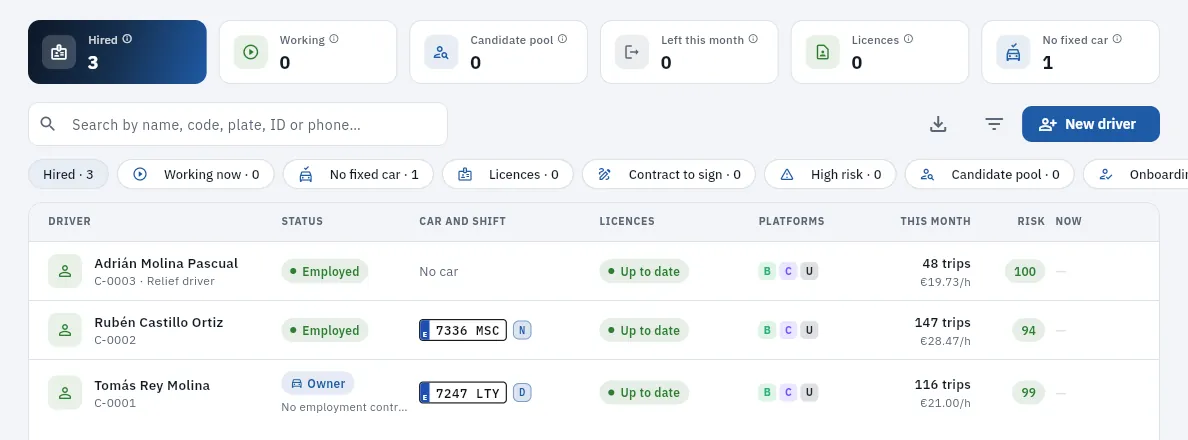This screenshot has height=440, width=1188.
Task: Show info icon next to Working
Action: [x=334, y=39]
